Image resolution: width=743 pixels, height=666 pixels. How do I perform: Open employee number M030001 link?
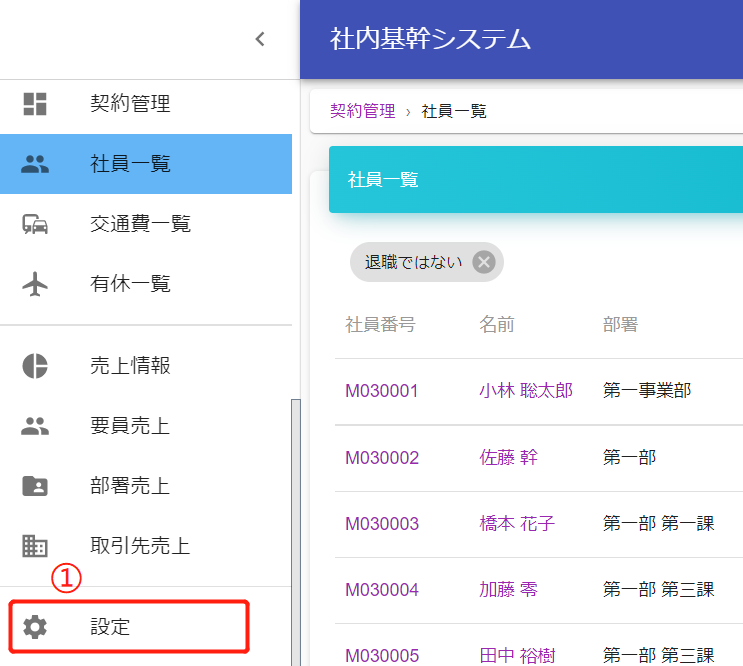(x=382, y=391)
